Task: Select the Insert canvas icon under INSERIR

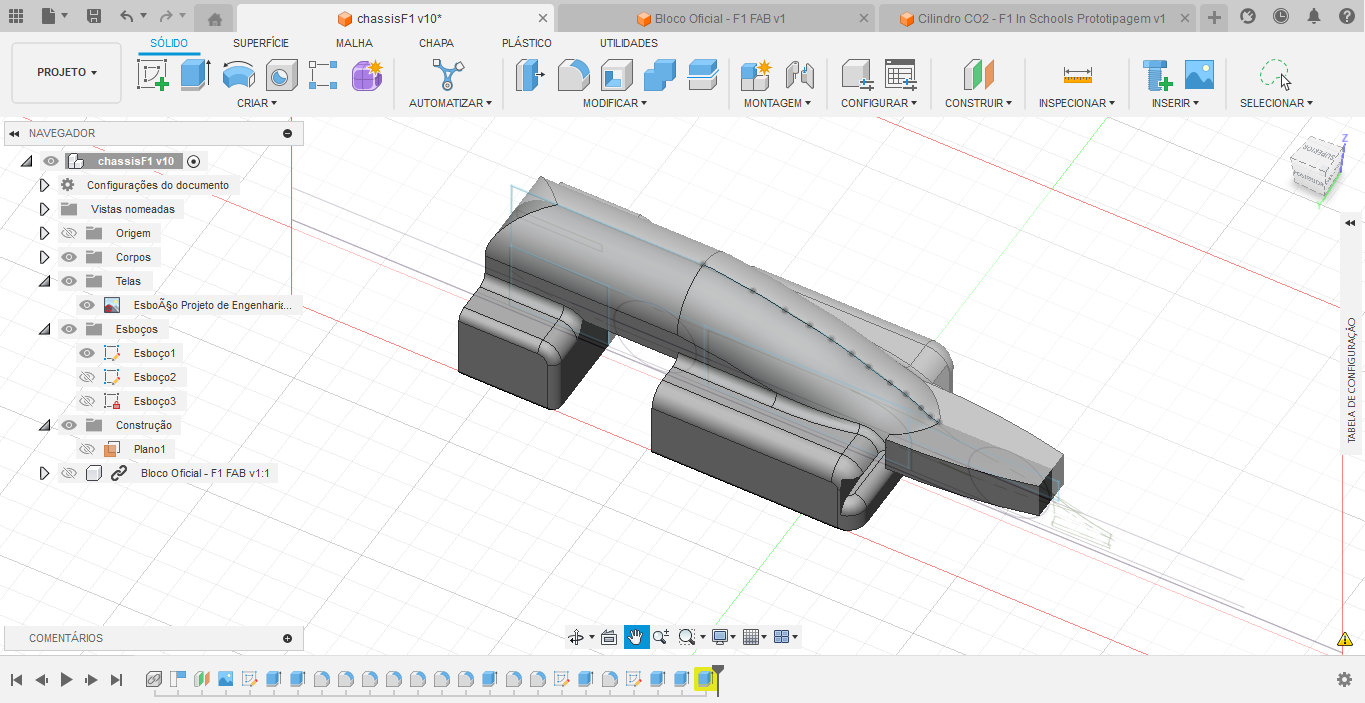Action: (x=1199, y=74)
